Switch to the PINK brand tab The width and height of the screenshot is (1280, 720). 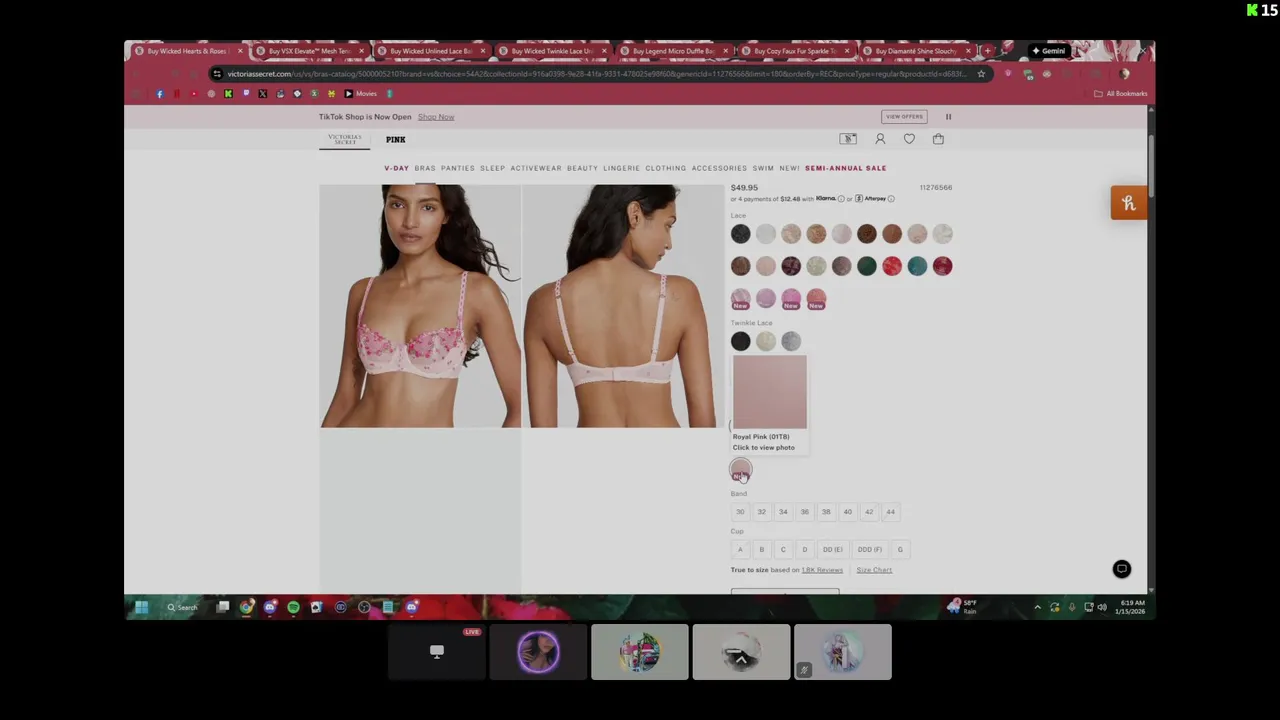tap(396, 140)
